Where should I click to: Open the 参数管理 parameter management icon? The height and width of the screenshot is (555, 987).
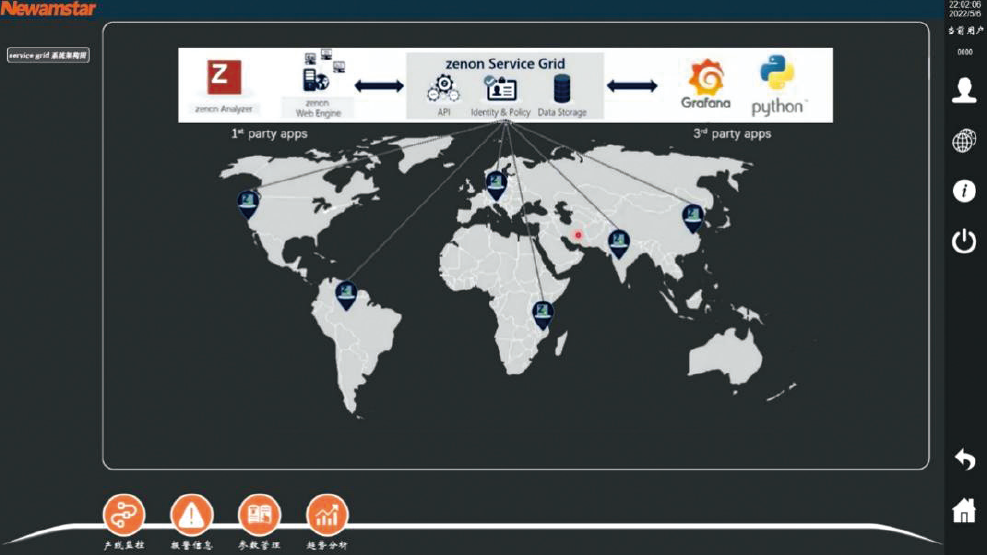click(259, 515)
